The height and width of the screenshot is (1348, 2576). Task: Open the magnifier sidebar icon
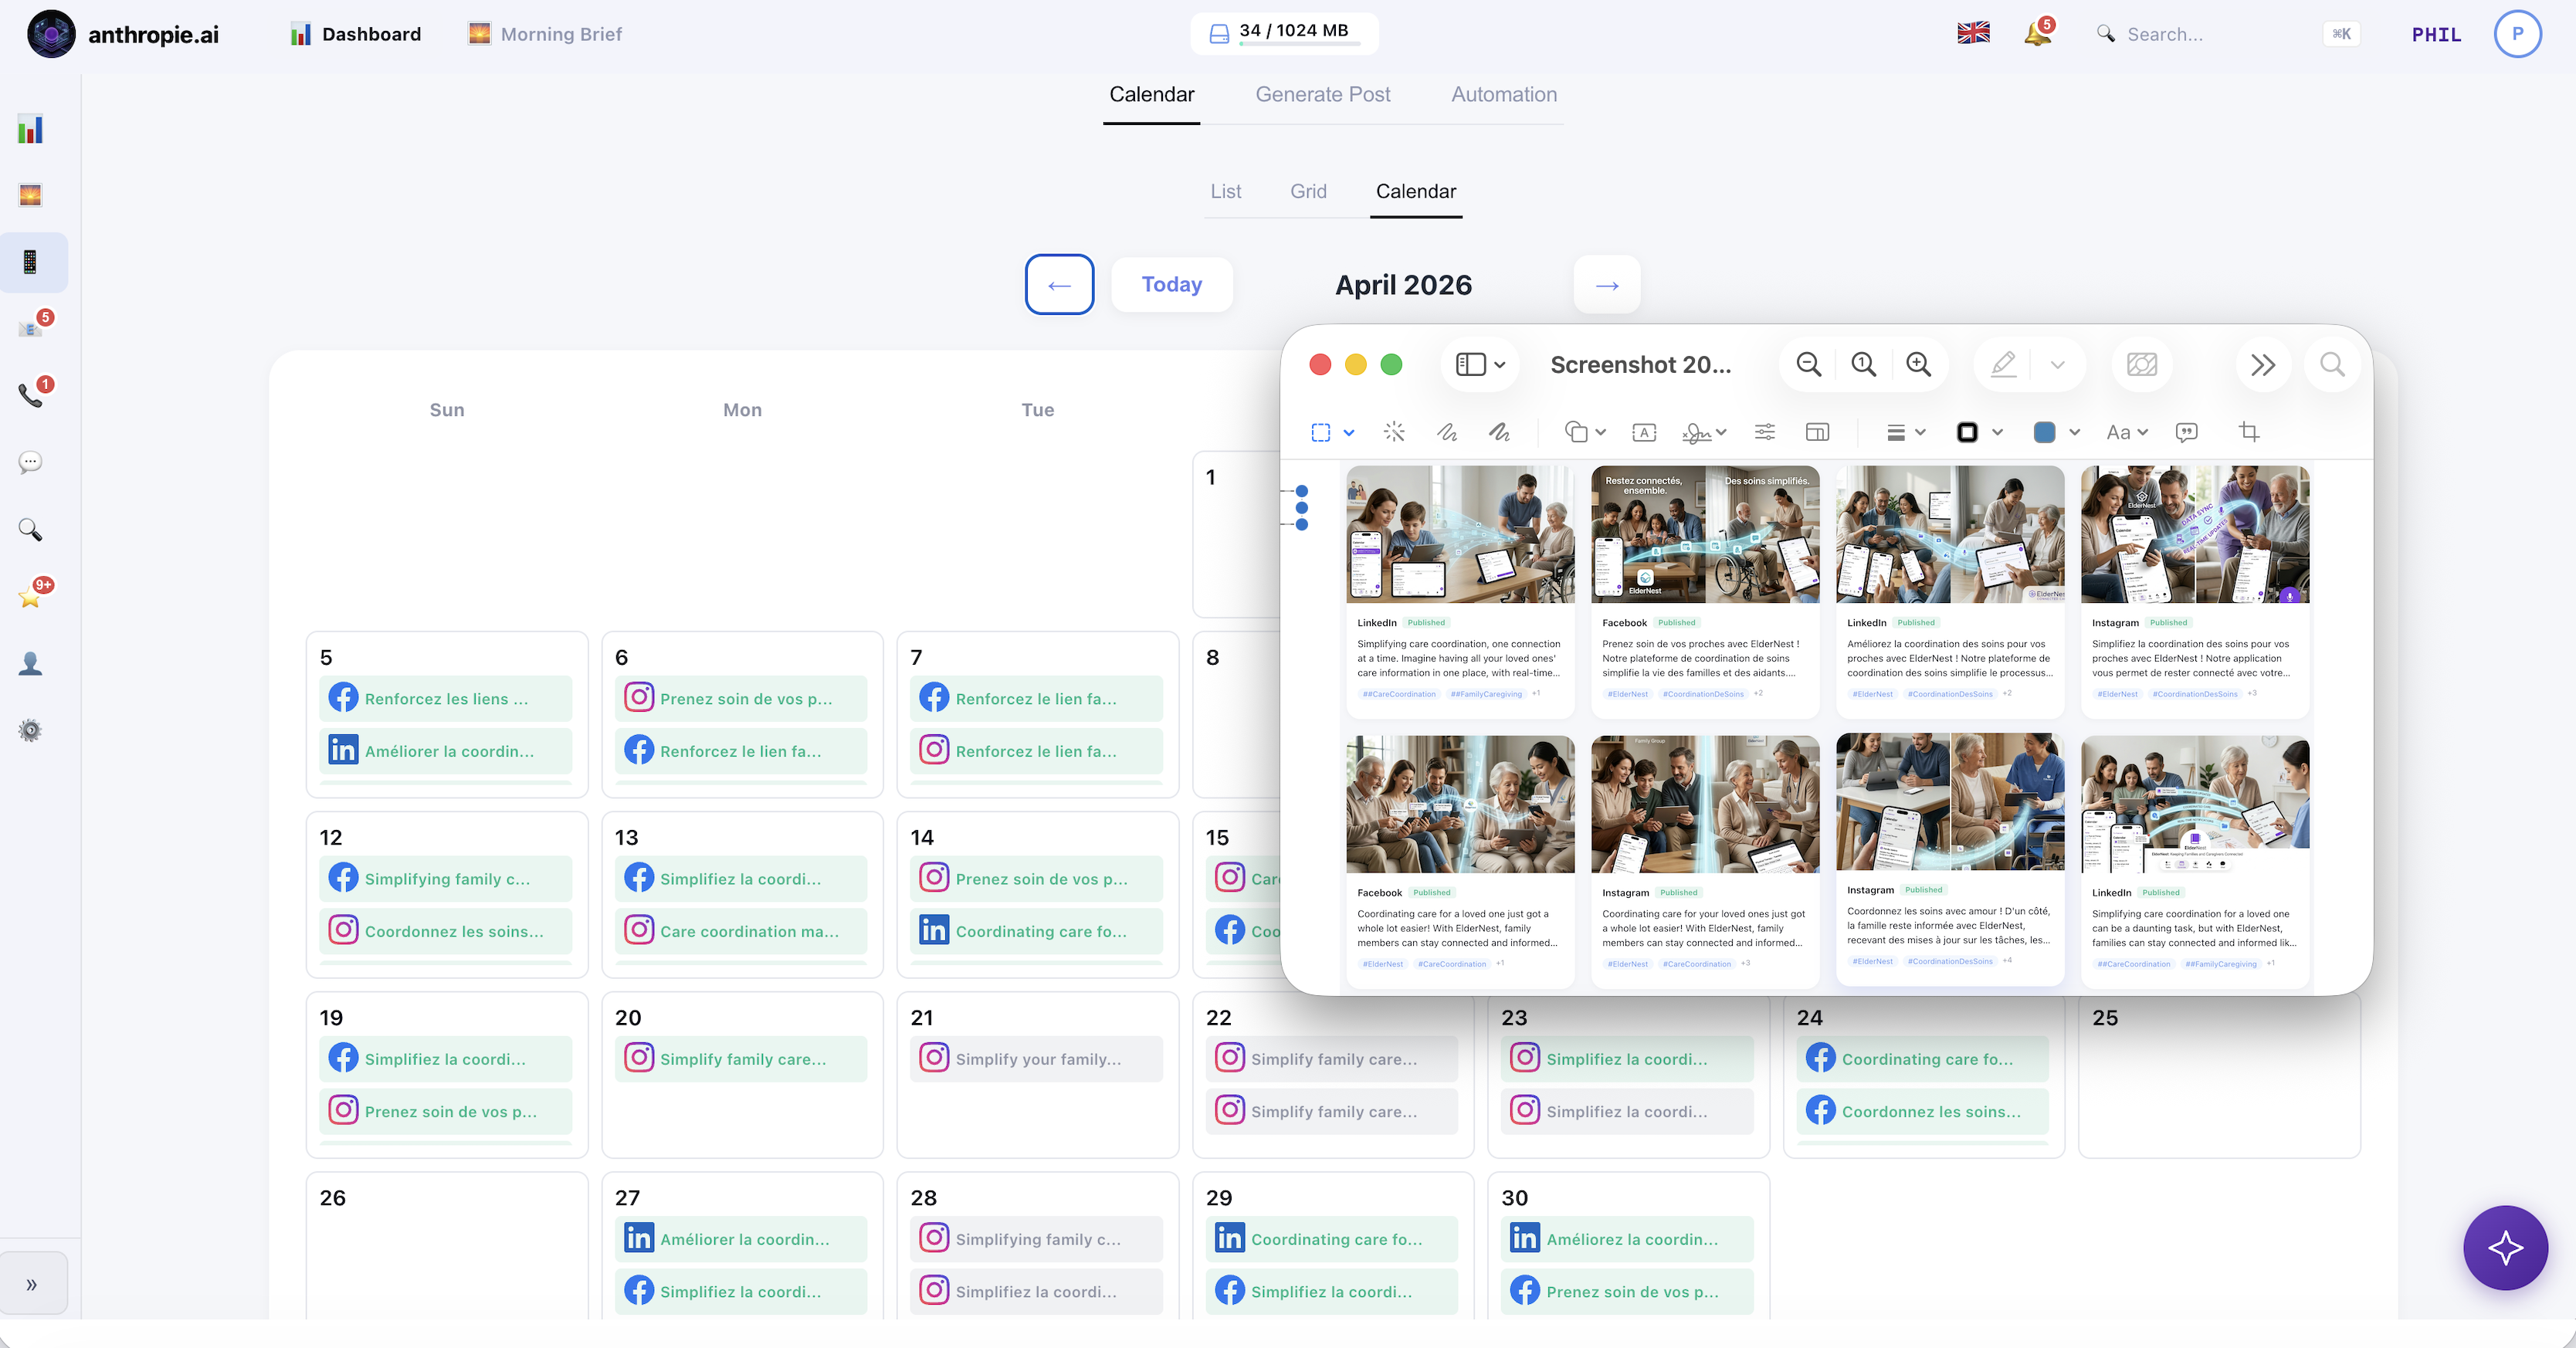(30, 529)
